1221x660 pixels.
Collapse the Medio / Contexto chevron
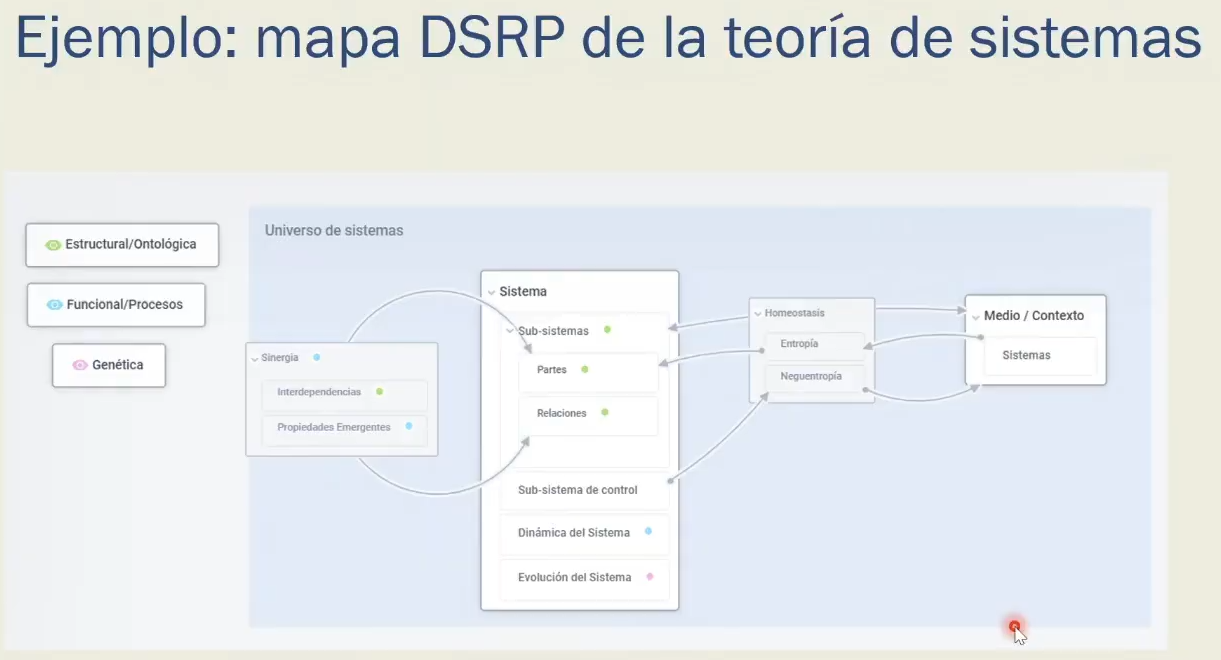point(975,316)
